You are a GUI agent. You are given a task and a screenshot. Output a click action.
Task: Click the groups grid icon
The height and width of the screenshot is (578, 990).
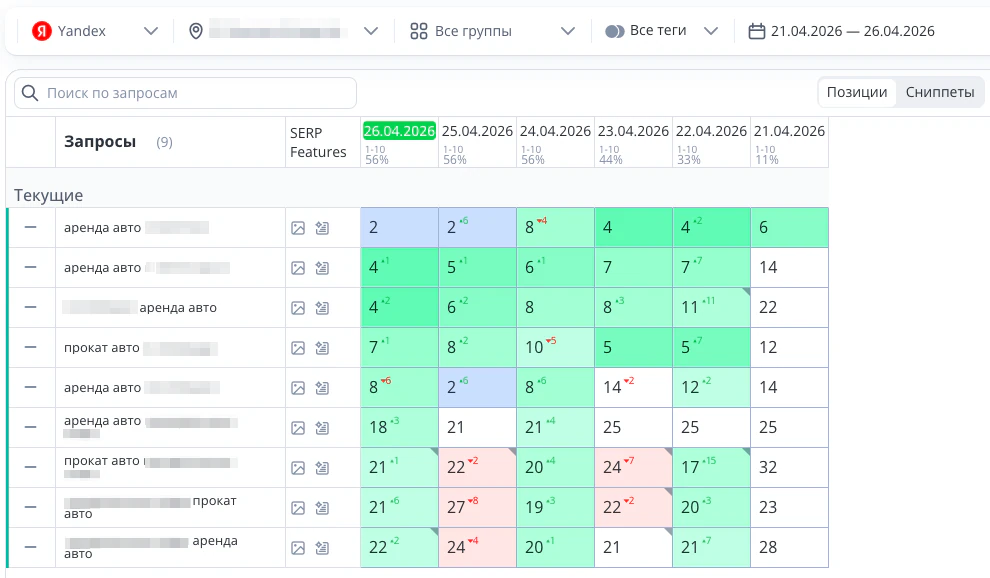pos(419,31)
